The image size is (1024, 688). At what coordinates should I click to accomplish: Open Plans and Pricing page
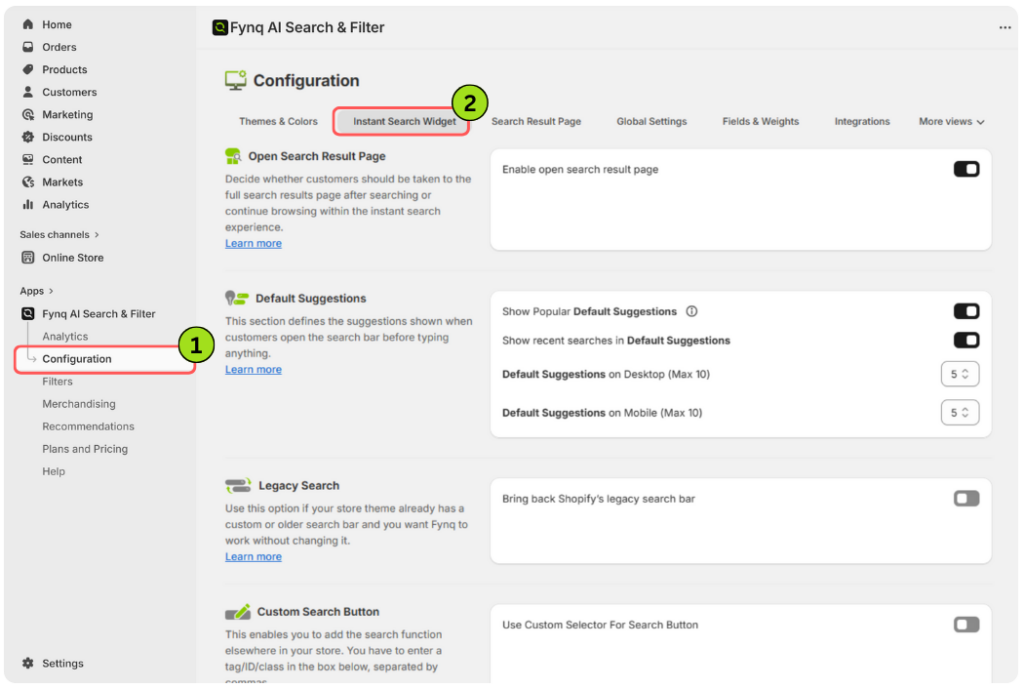[85, 448]
